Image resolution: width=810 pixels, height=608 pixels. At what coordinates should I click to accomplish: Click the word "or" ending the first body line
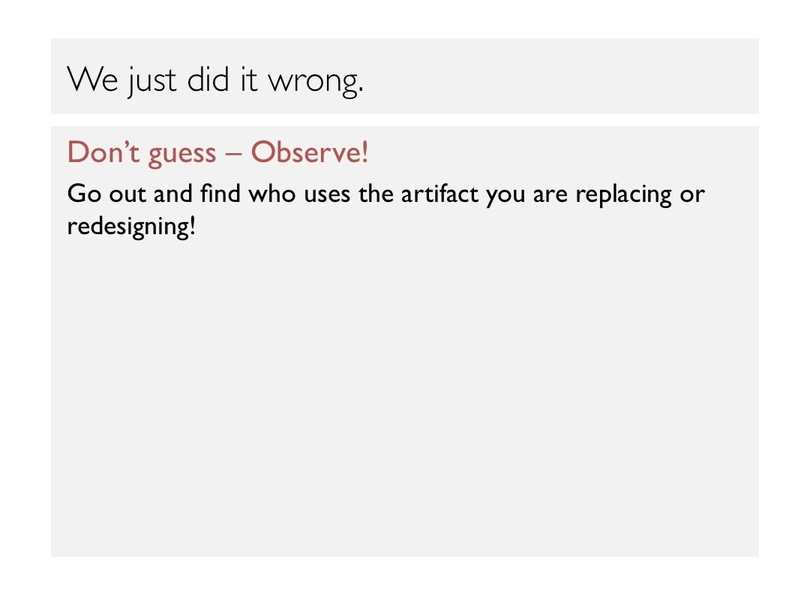(x=692, y=194)
